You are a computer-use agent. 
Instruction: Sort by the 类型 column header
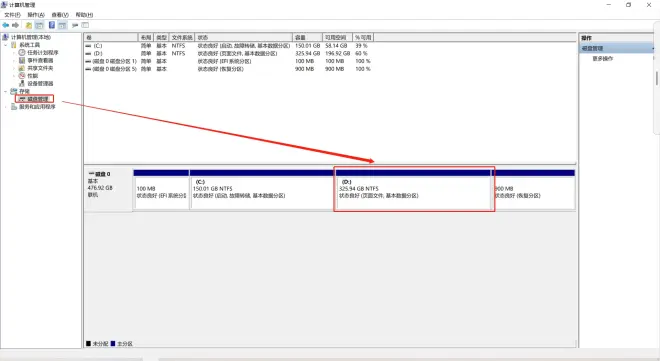161,37
